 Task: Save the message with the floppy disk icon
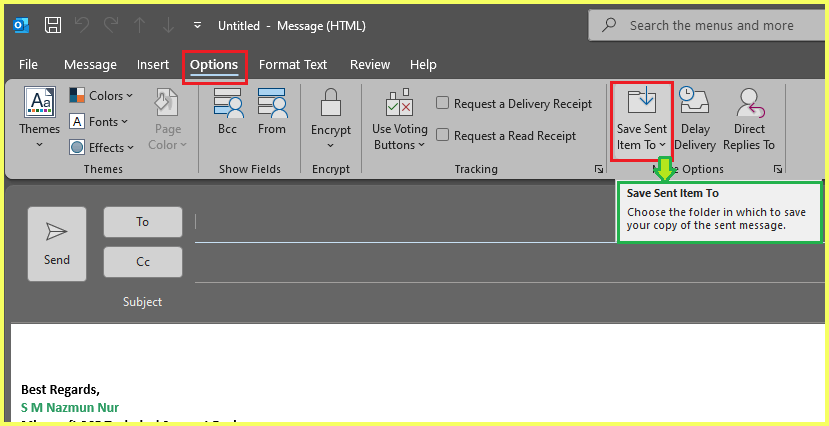click(x=52, y=25)
